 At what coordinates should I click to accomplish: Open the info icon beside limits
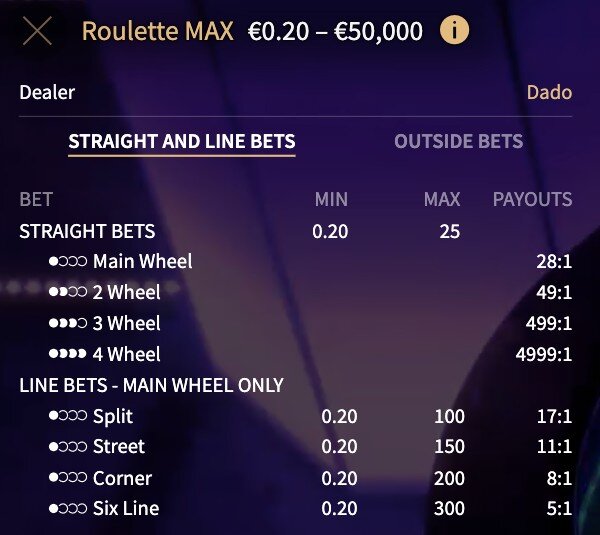click(x=454, y=30)
